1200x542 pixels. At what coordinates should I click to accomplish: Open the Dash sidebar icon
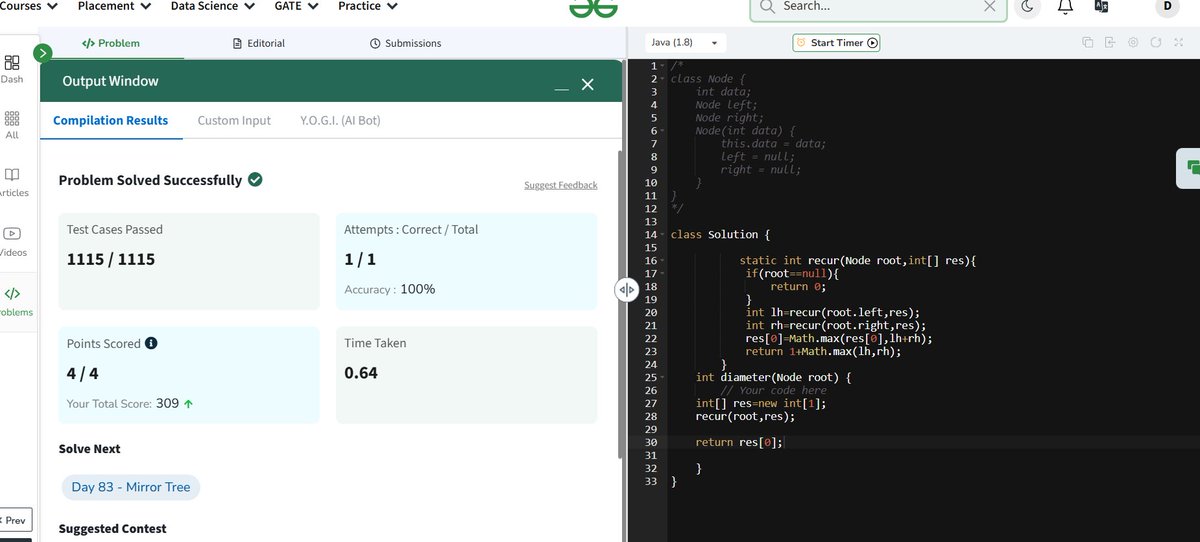tap(12, 68)
